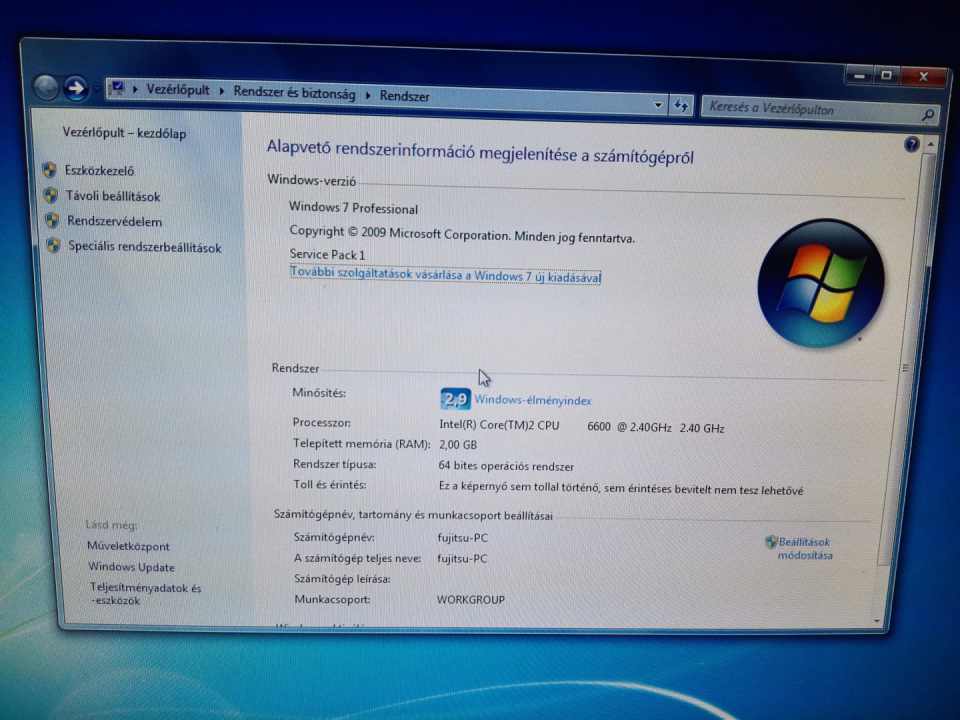
Task: Click the fujitsu-PC value beside teljes neve
Action: point(462,558)
